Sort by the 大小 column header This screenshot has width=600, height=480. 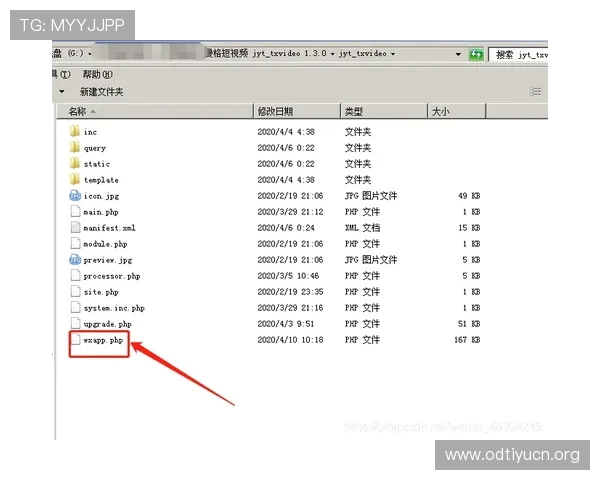(457, 111)
